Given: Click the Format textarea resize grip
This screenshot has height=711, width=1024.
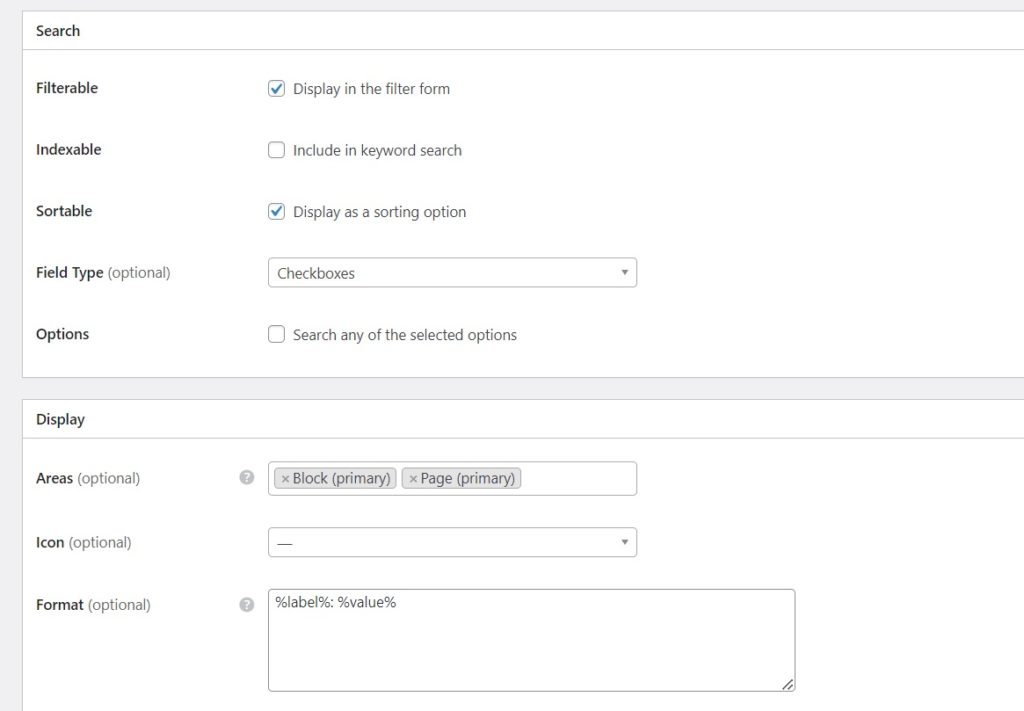Looking at the screenshot, I should tap(789, 684).
